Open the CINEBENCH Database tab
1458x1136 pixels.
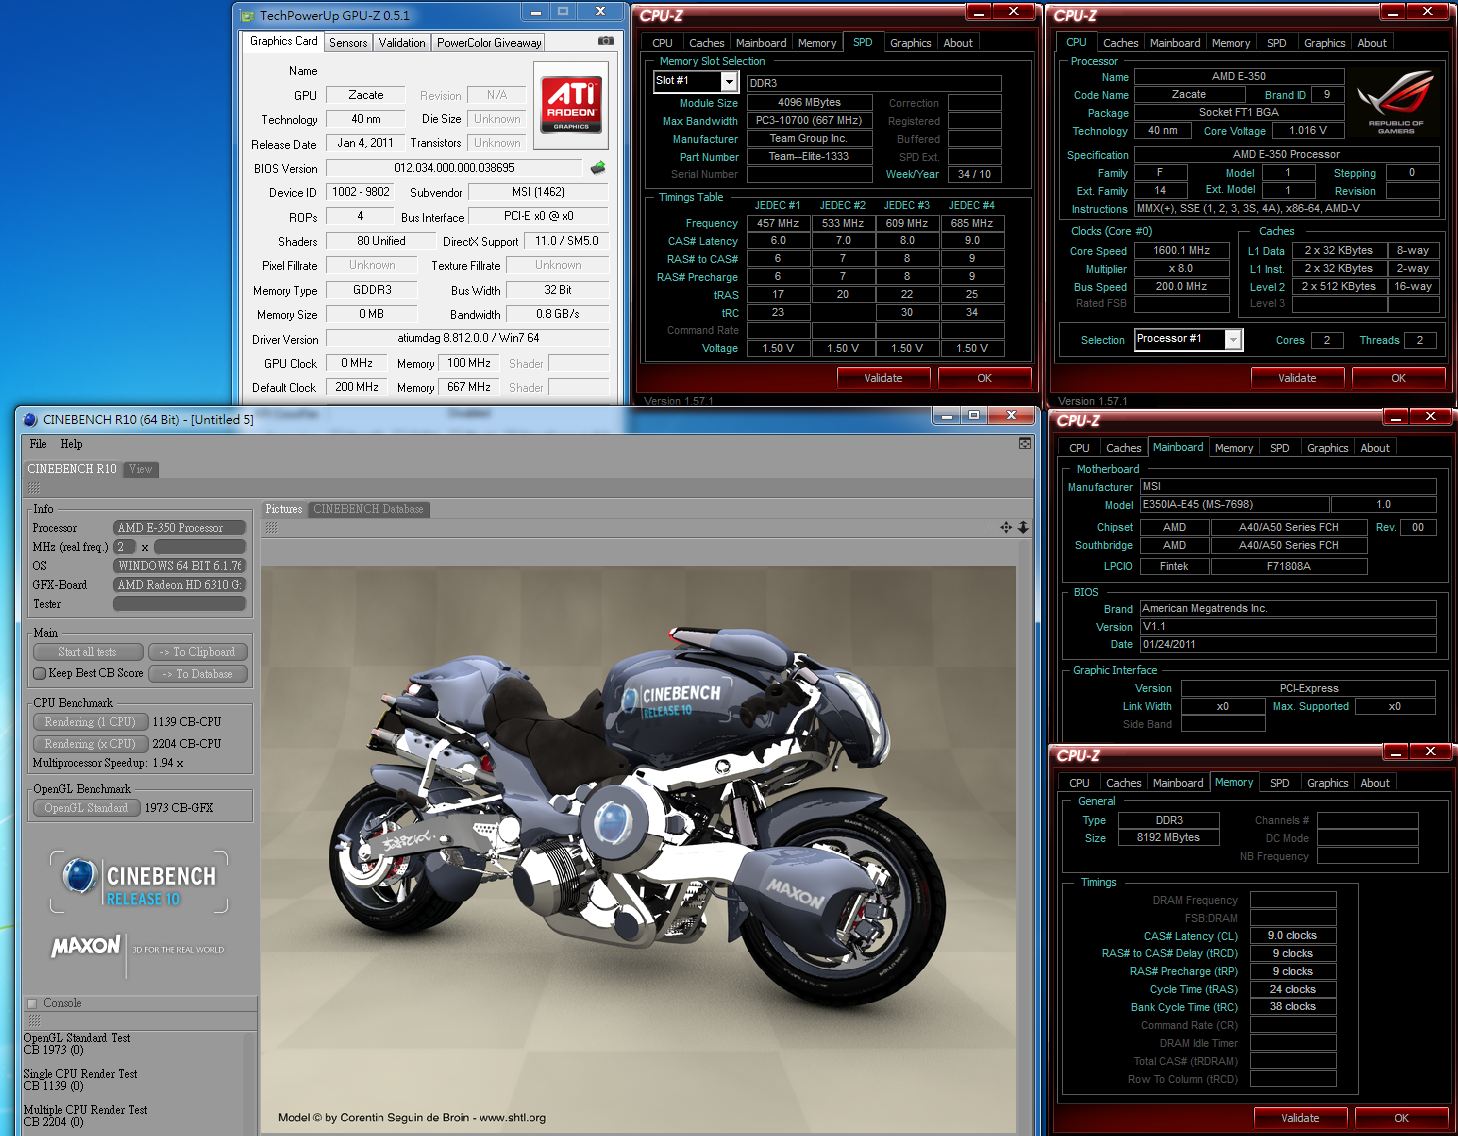pyautogui.click(x=368, y=509)
